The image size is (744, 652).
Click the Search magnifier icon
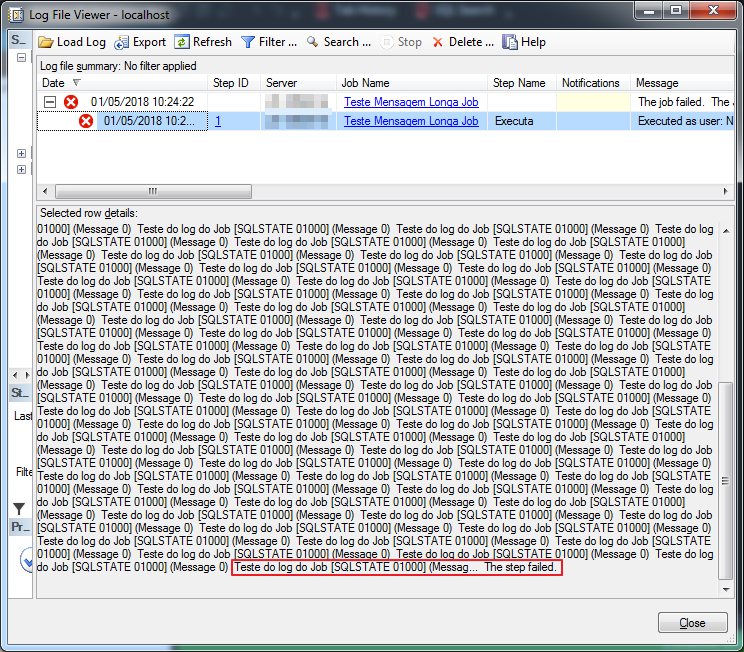tap(312, 42)
